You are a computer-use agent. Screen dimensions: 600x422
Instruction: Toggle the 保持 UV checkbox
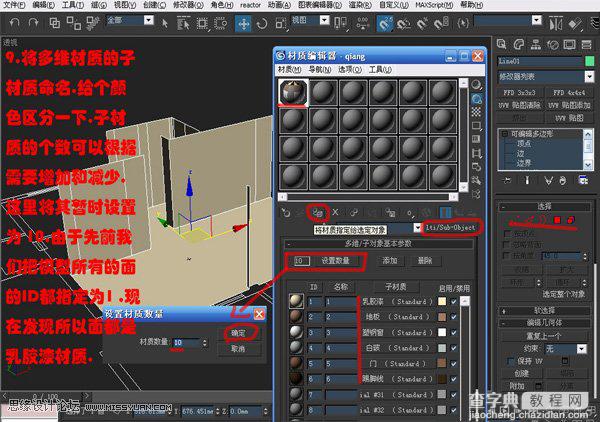click(510, 361)
